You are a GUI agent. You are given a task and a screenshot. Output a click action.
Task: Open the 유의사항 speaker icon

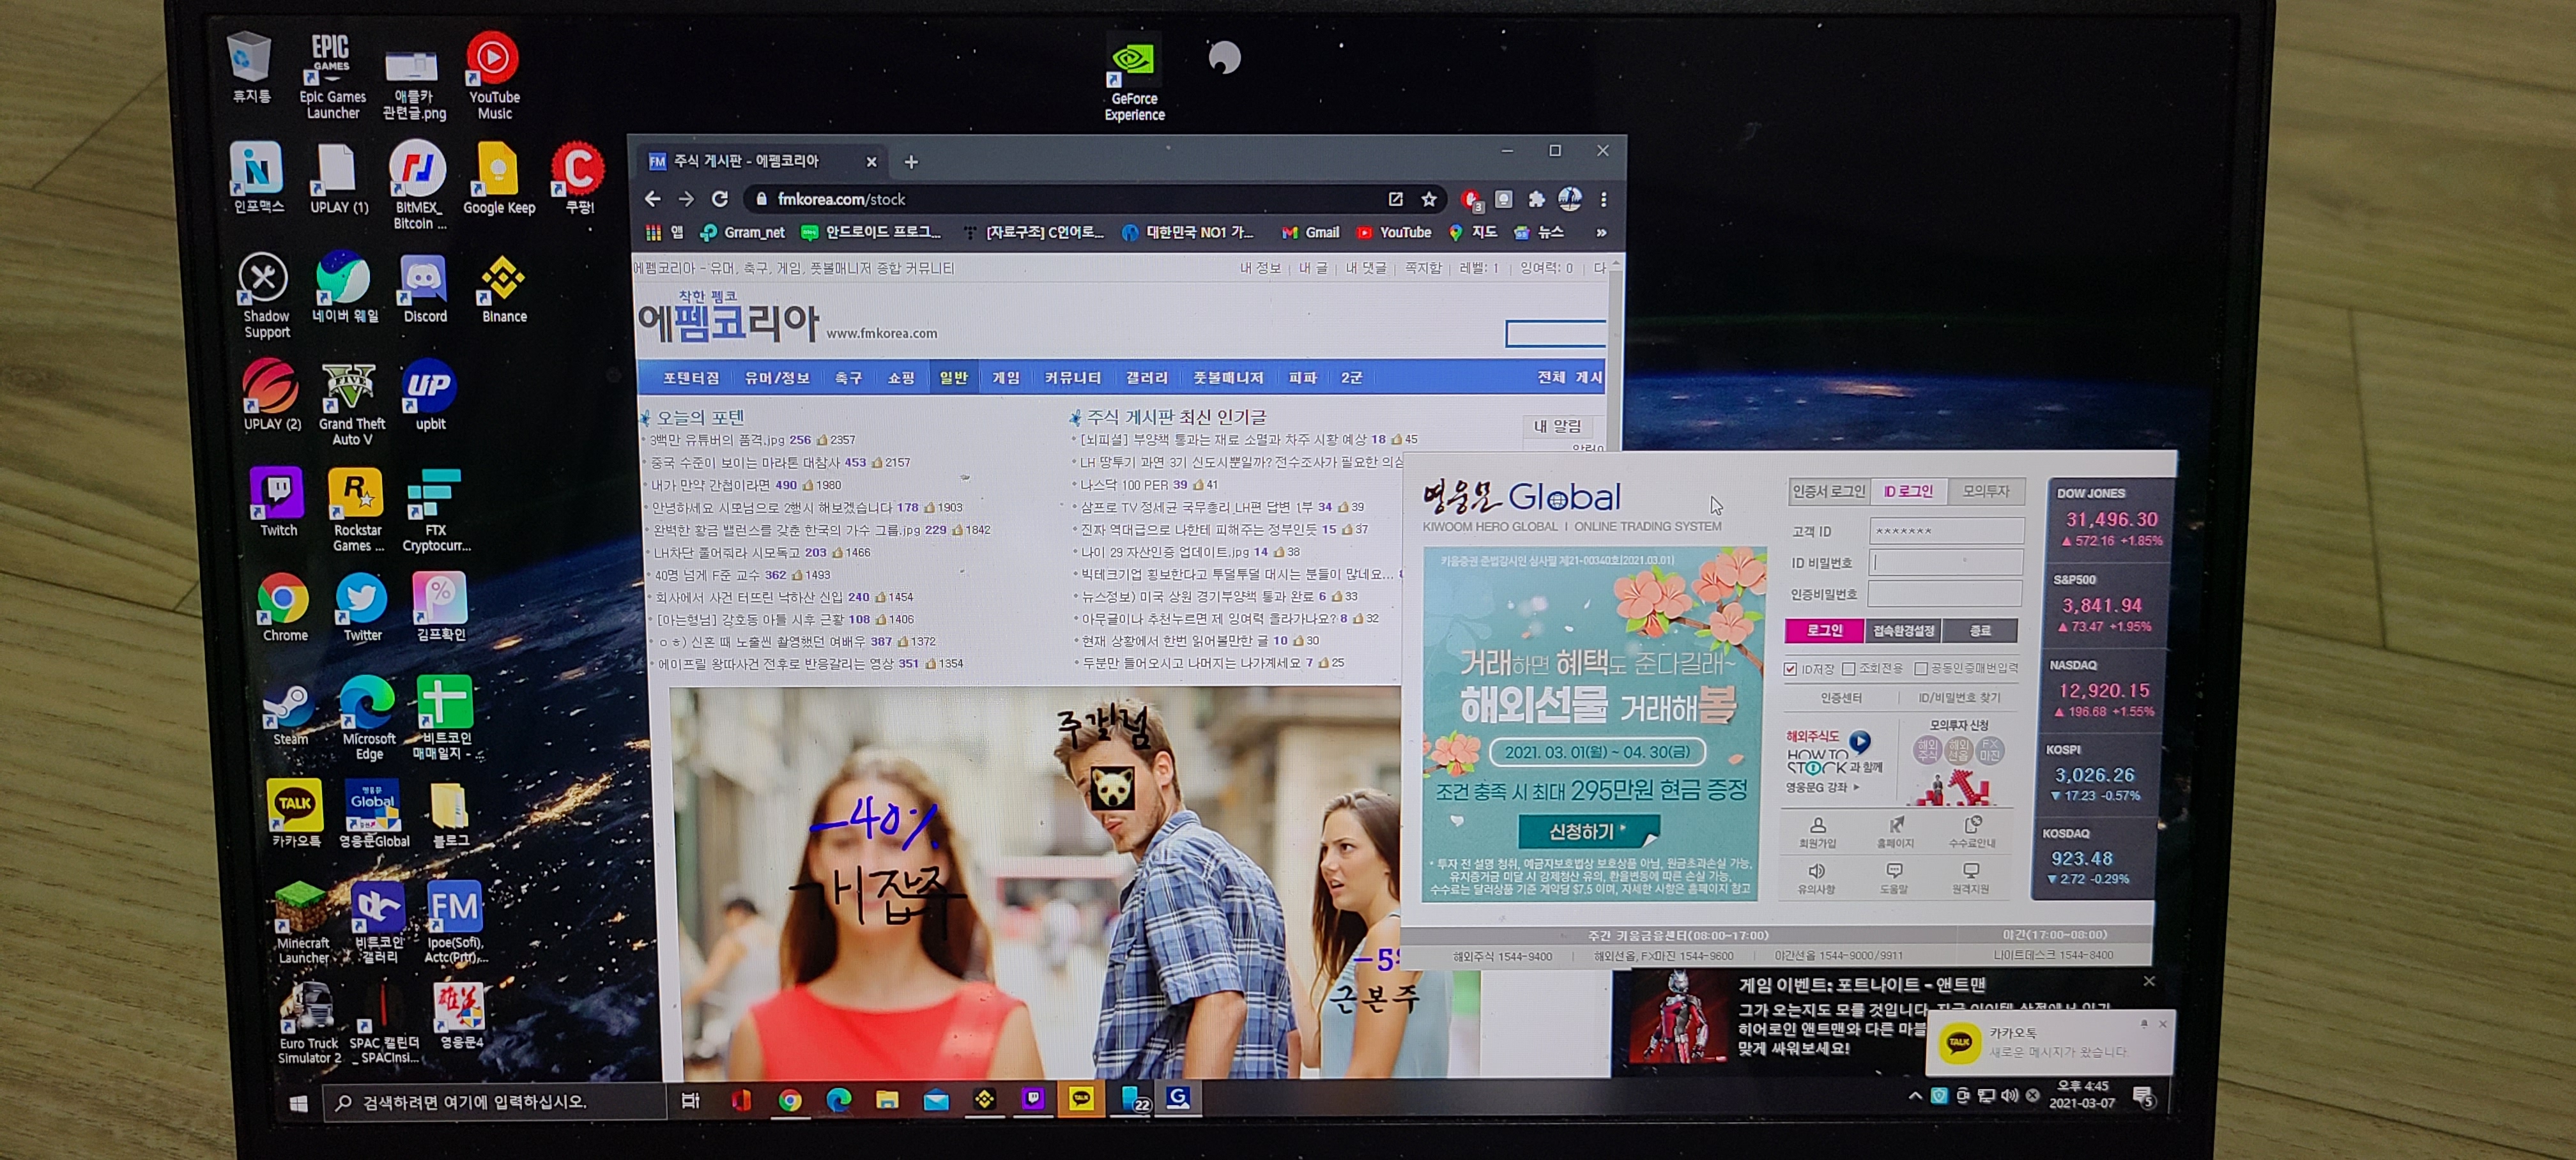pyautogui.click(x=1816, y=877)
